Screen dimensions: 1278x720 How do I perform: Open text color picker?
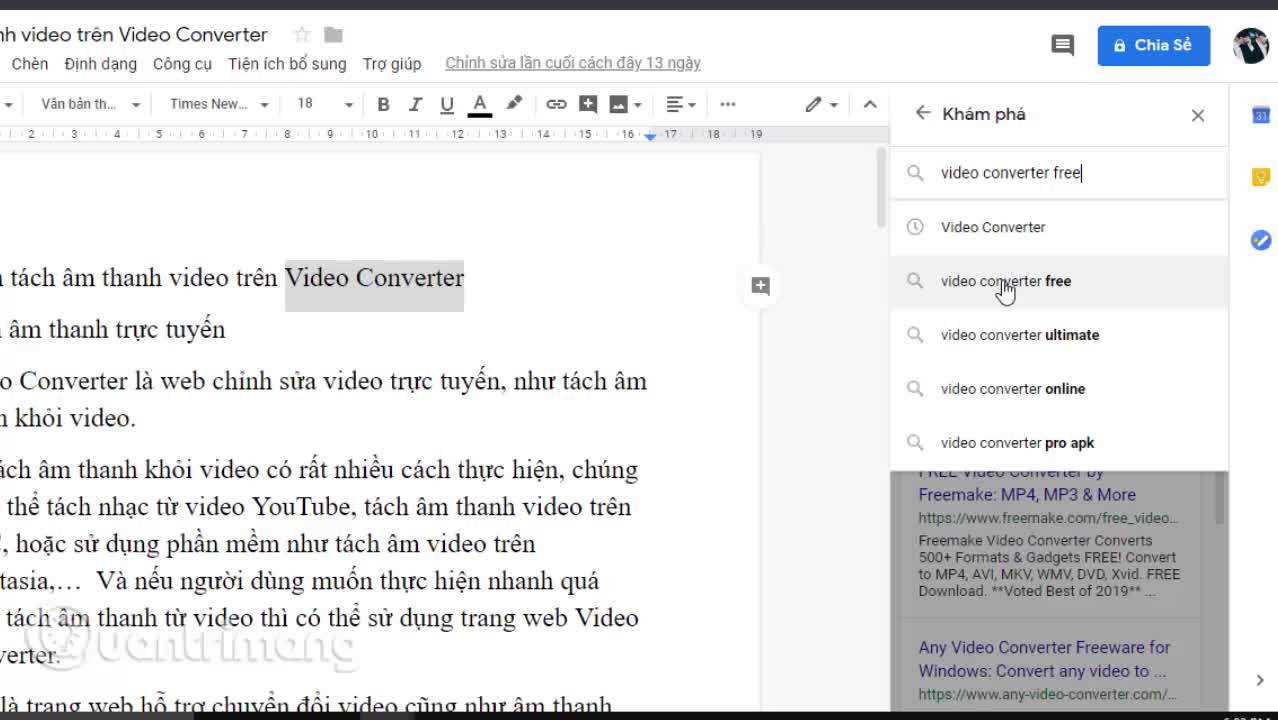[480, 104]
